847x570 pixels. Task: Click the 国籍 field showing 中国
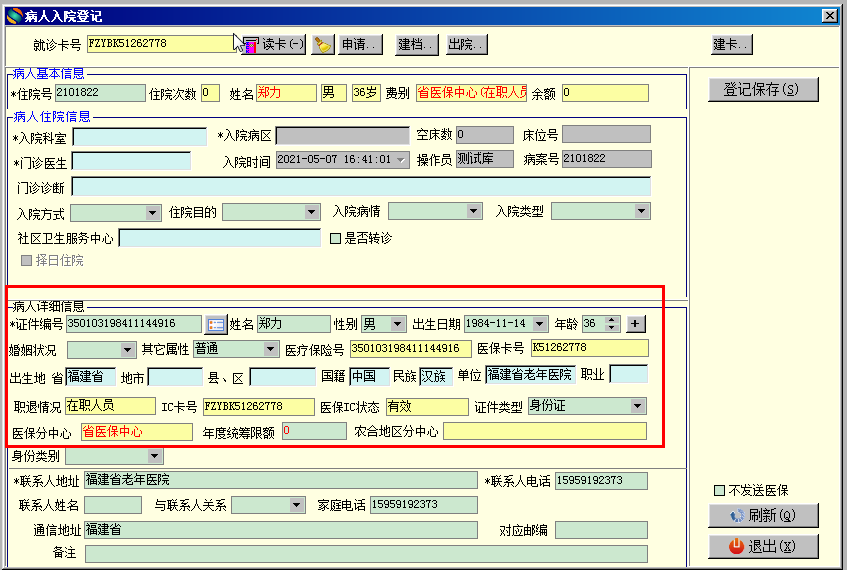coord(369,377)
